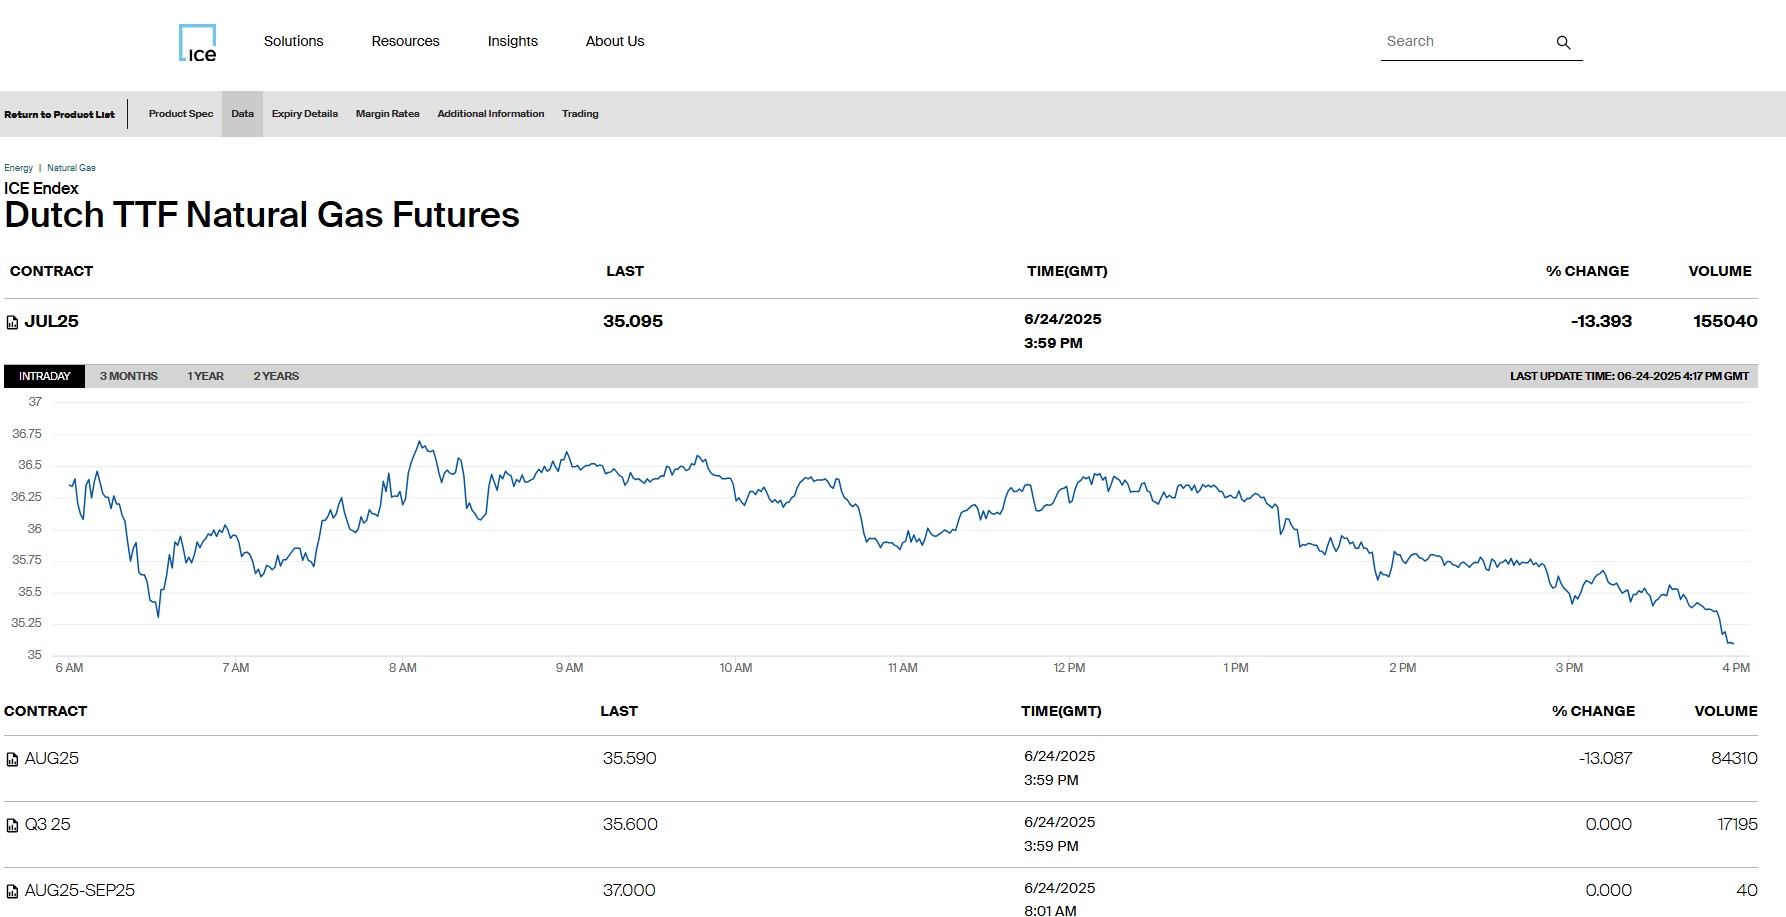Click the 8 AM axis label on chart
The width and height of the screenshot is (1786, 917).
click(403, 668)
